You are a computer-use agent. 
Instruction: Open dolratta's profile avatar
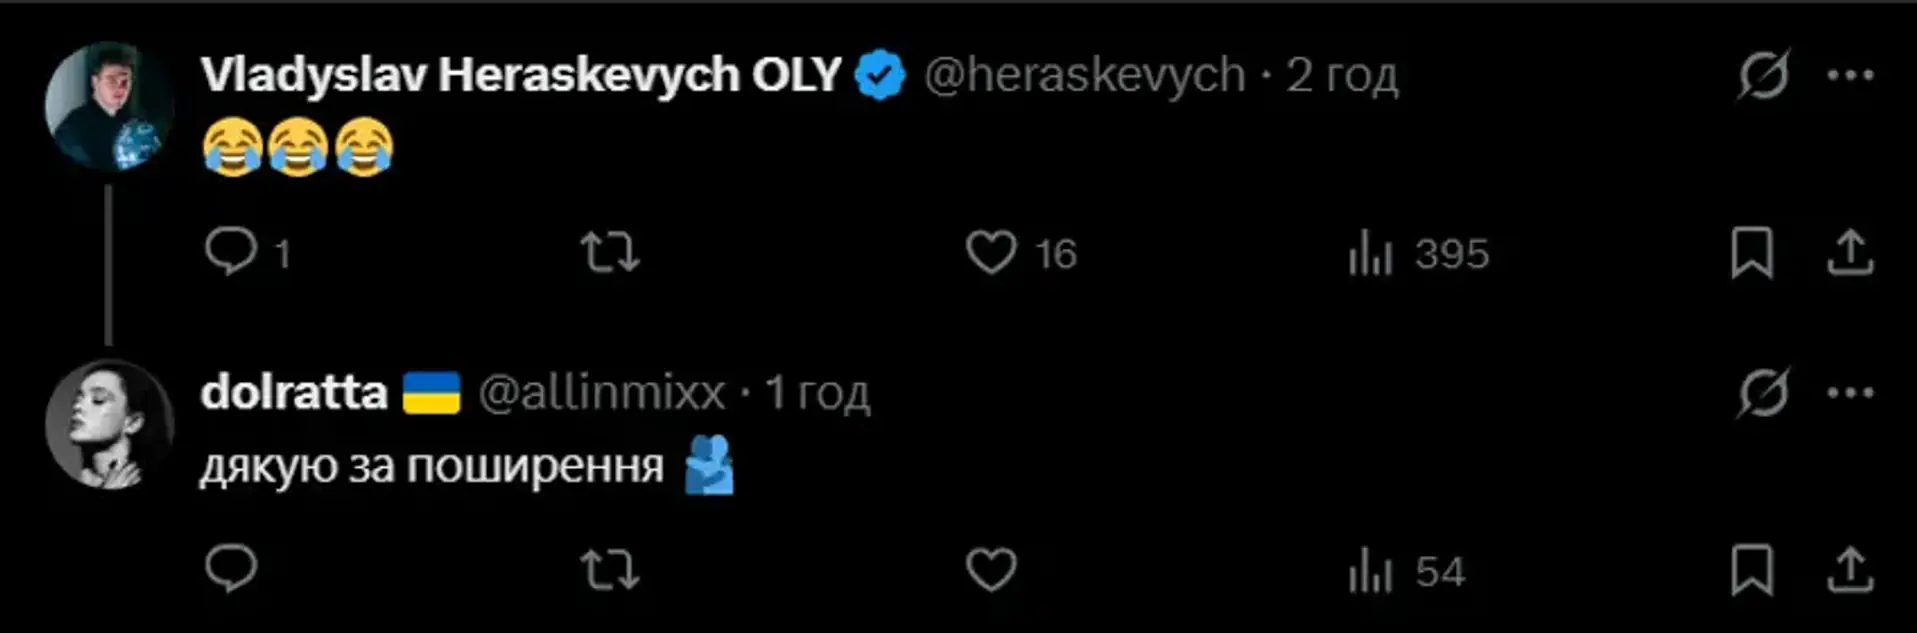click(109, 424)
